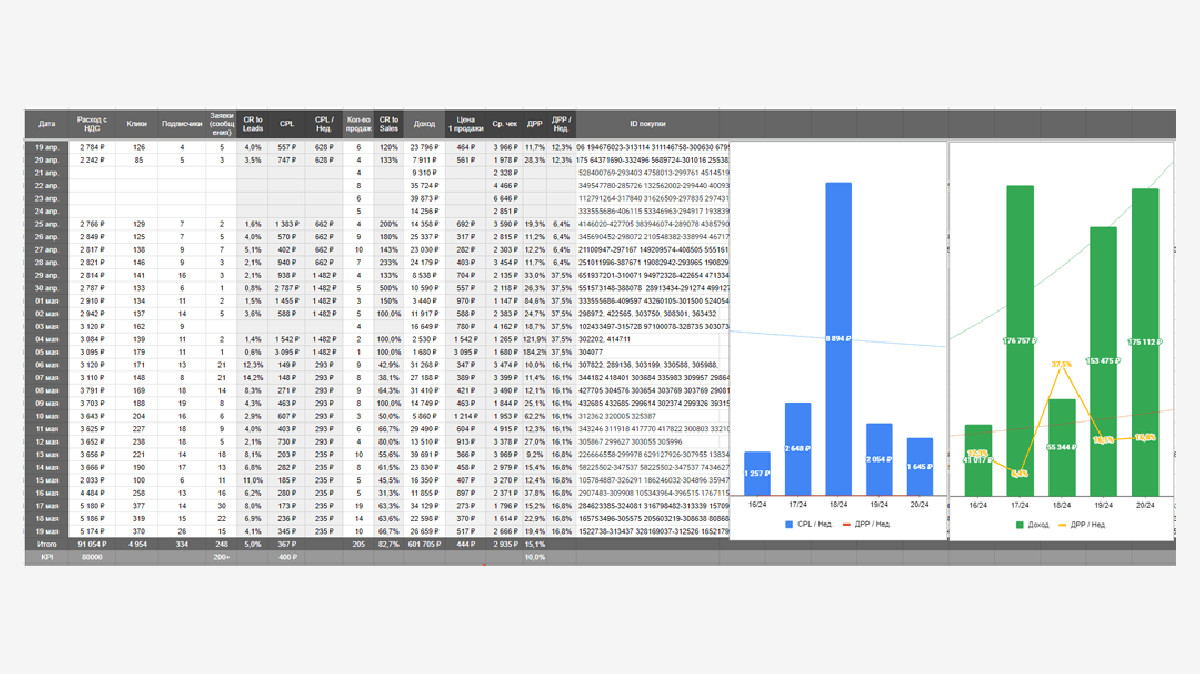
Task: Click the tallest blue bar 8 894 ₽
Action: [x=838, y=339]
